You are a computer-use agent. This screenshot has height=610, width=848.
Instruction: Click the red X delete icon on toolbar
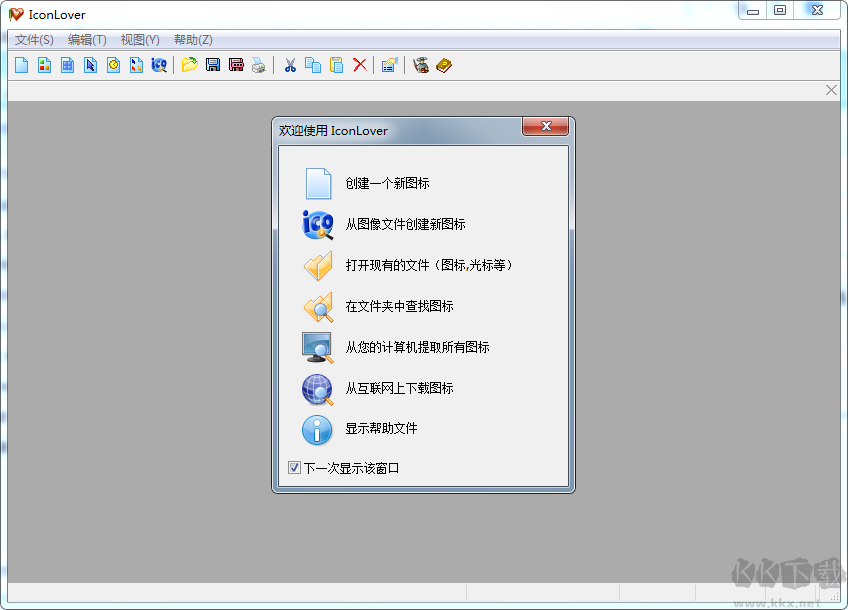coord(360,64)
